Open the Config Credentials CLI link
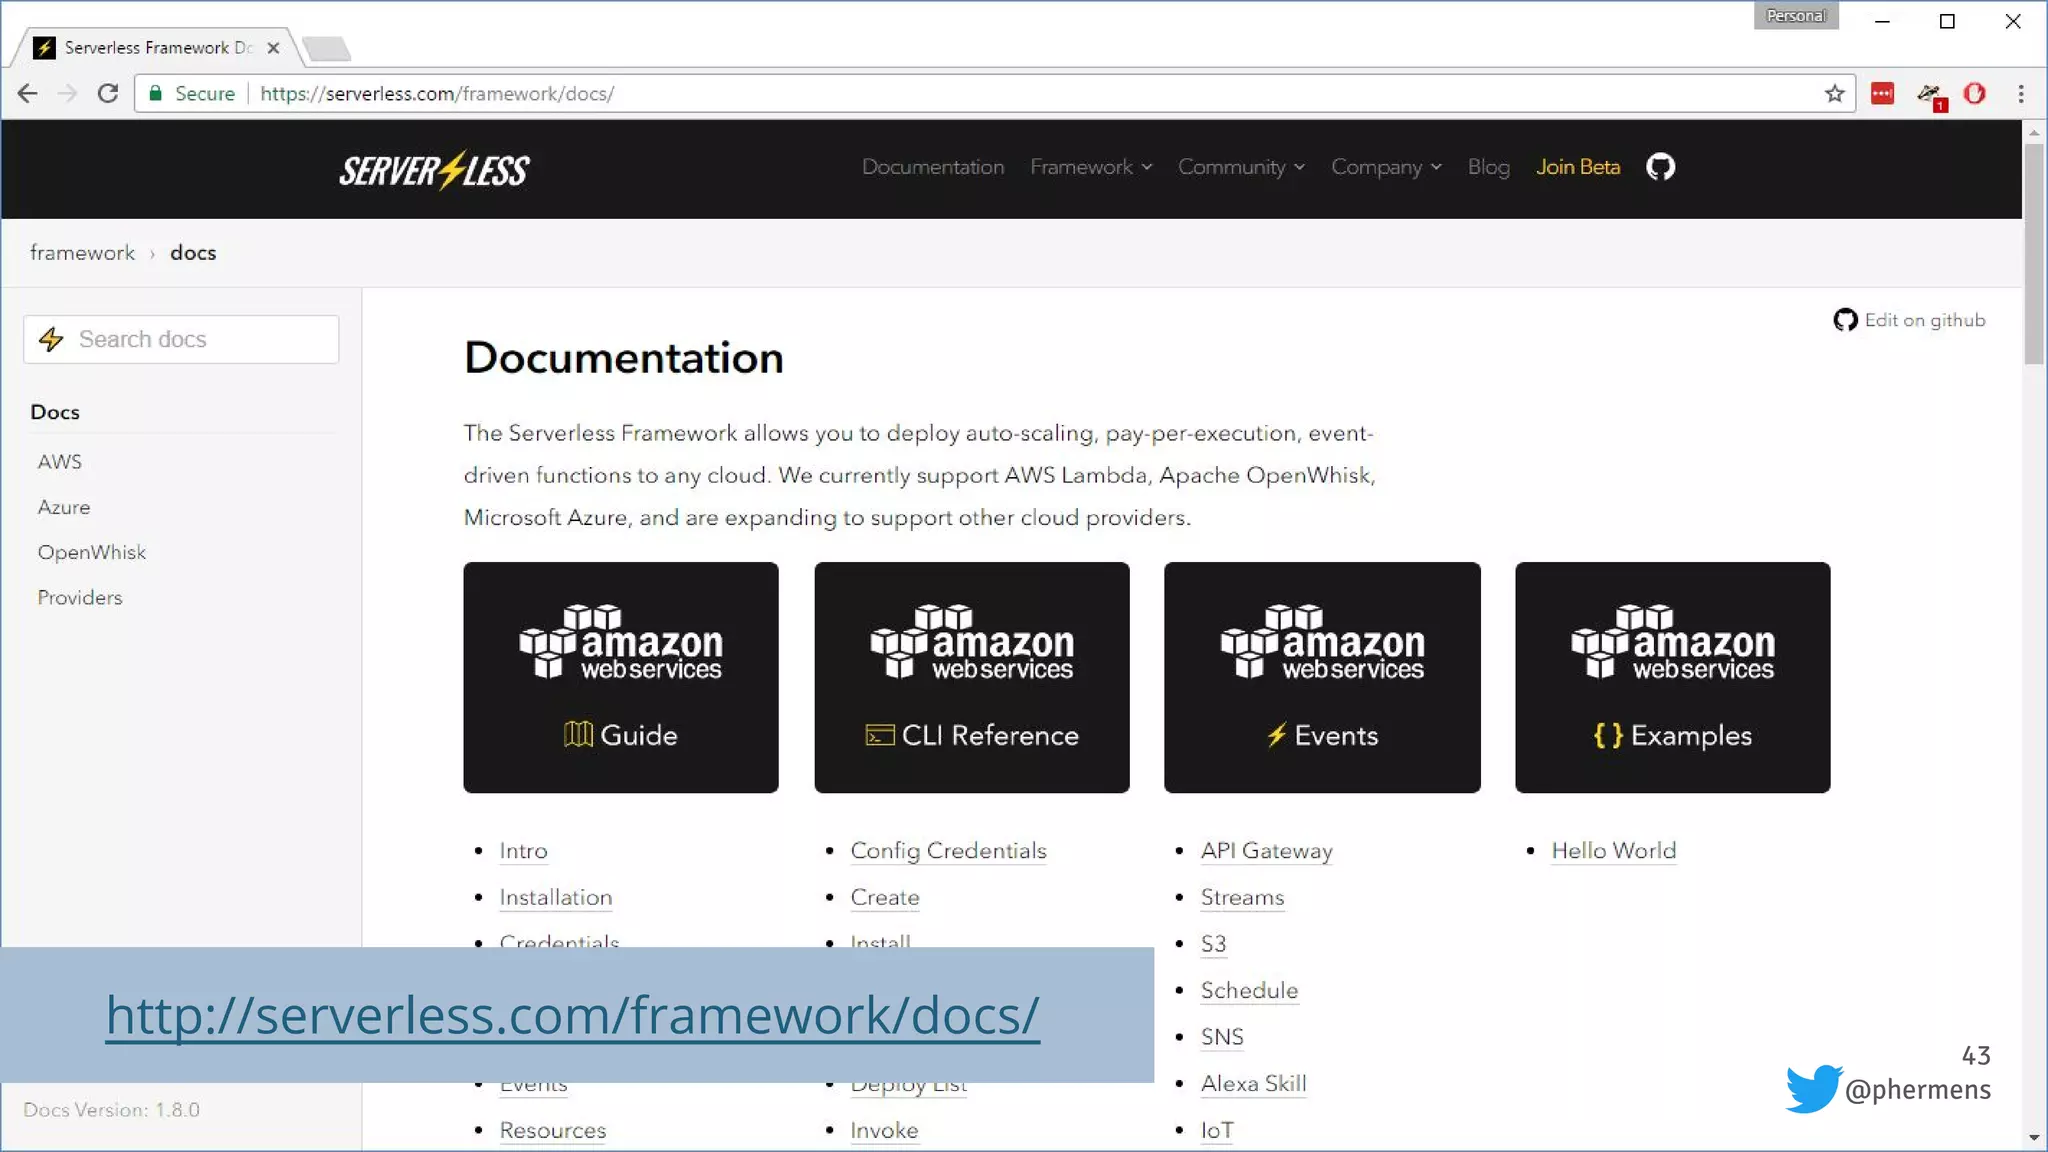 (x=948, y=851)
